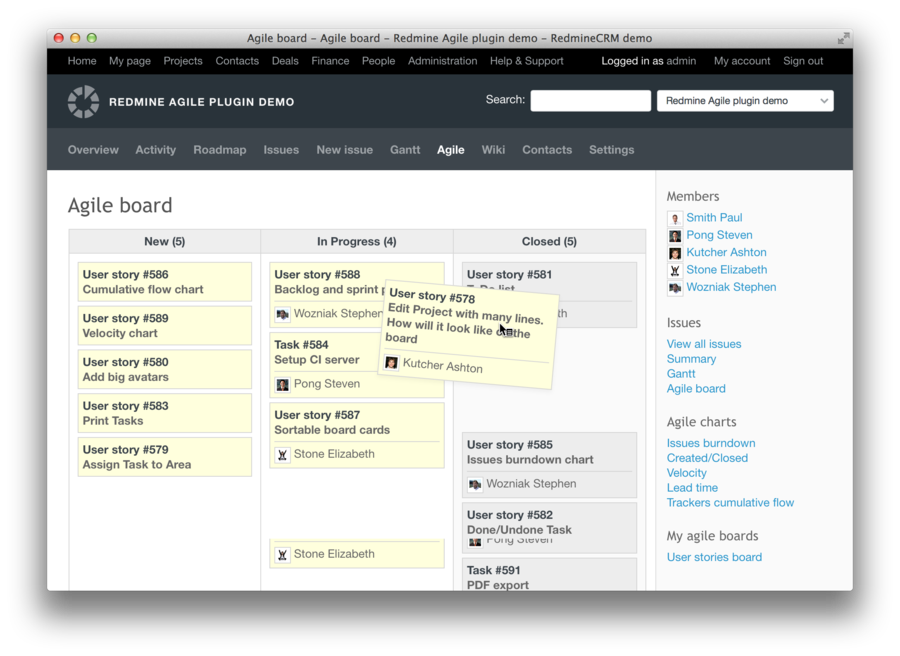Open the New issue tab
Screen dimensions: 900x656
point(344,150)
